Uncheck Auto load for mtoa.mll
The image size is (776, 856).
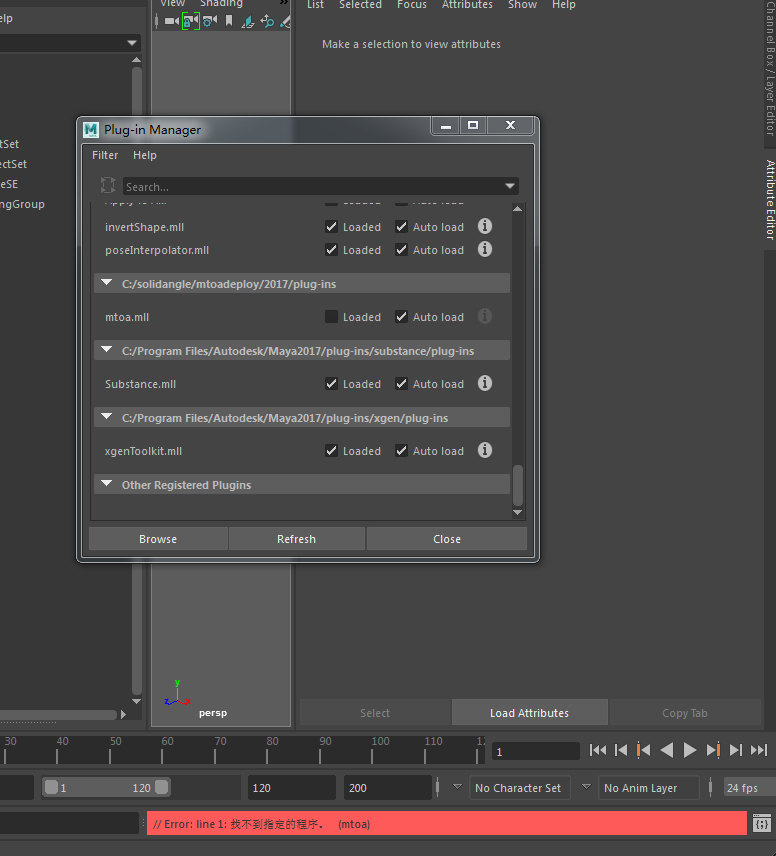click(401, 317)
